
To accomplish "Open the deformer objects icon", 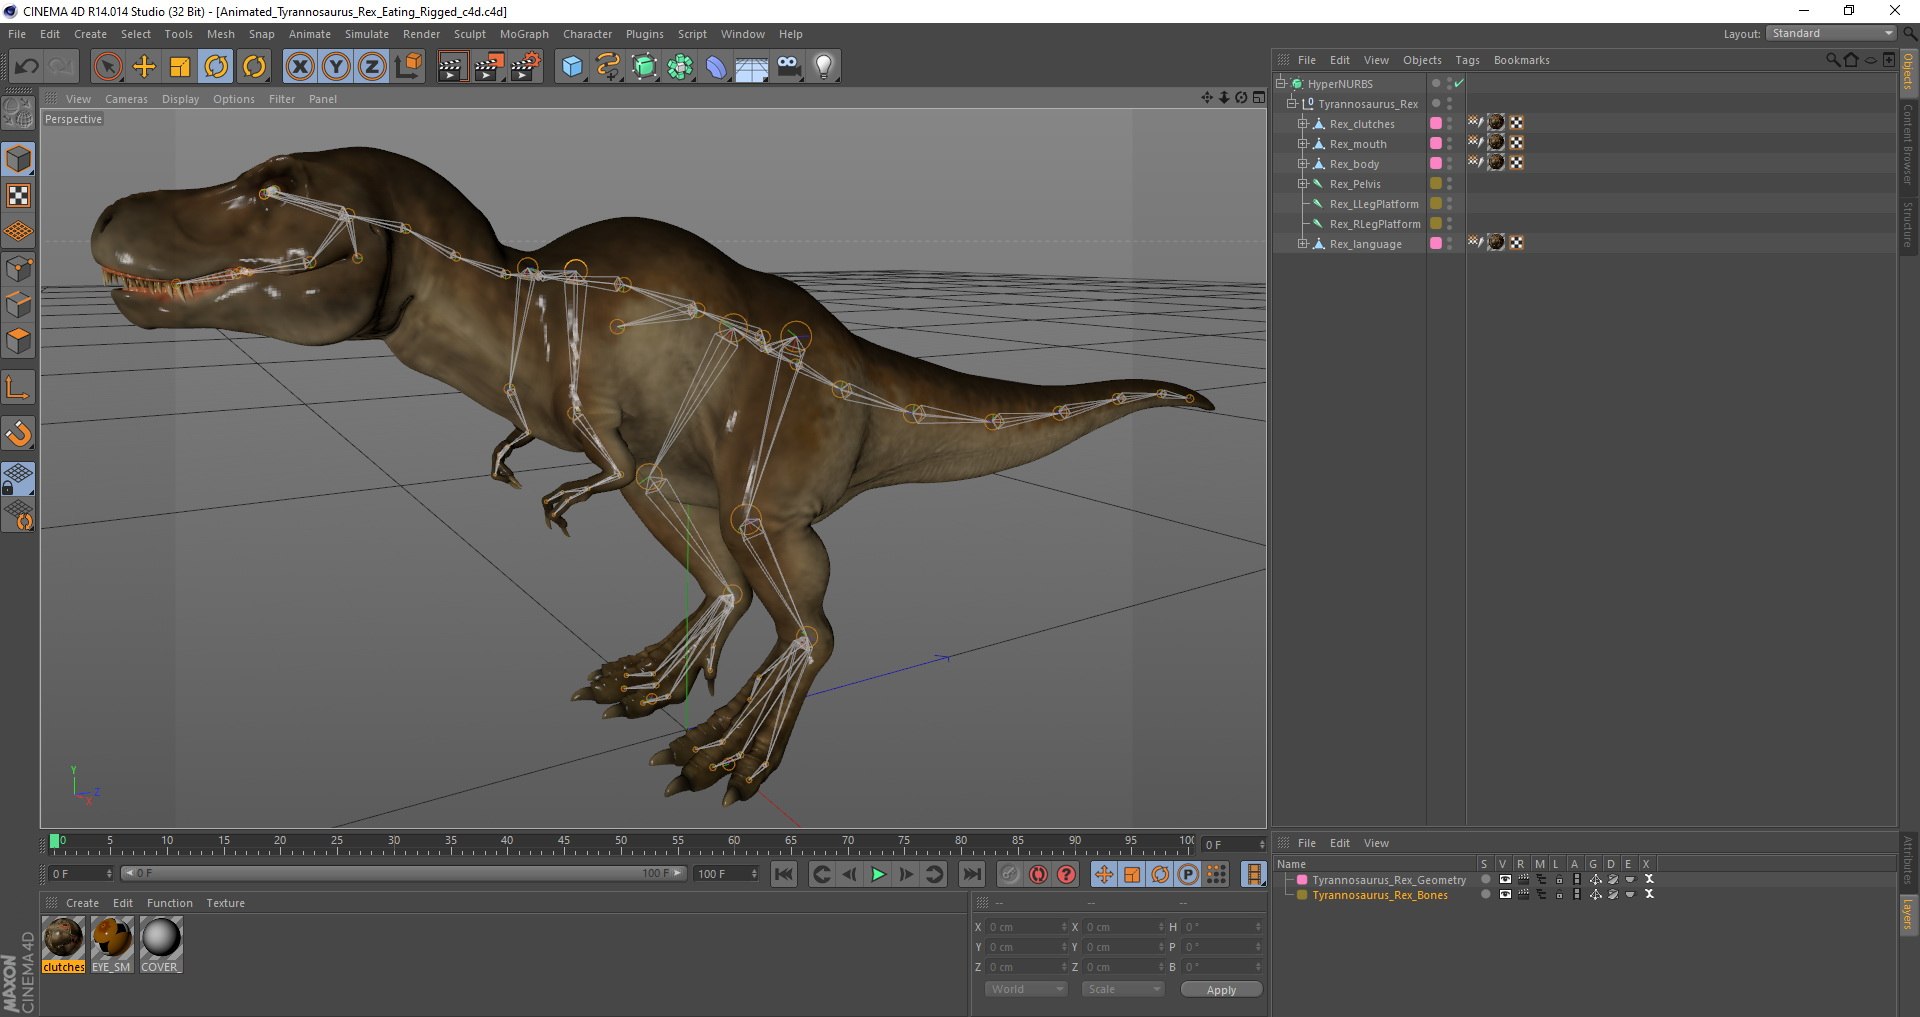I will [x=716, y=67].
